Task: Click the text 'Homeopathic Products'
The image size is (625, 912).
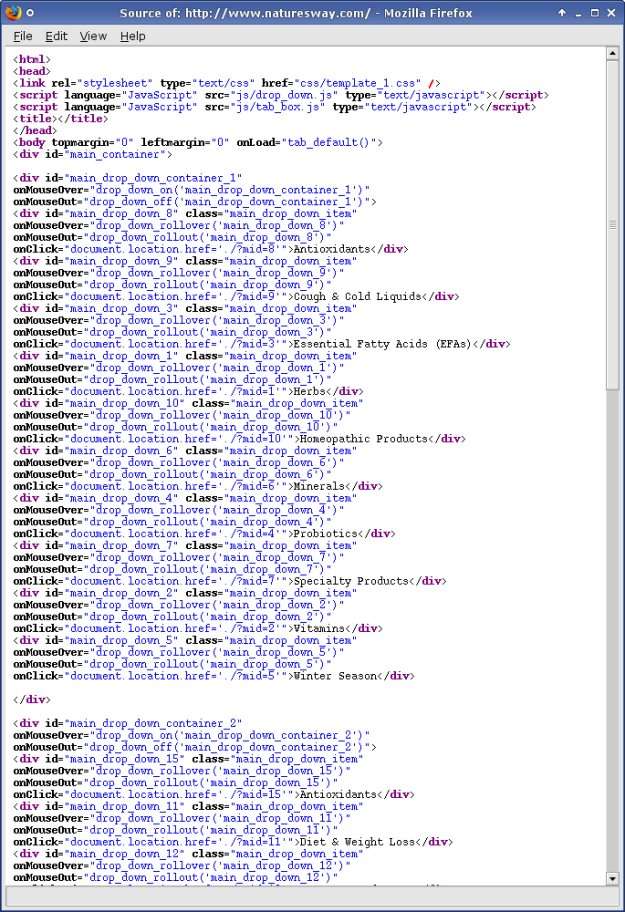Action: 363,439
